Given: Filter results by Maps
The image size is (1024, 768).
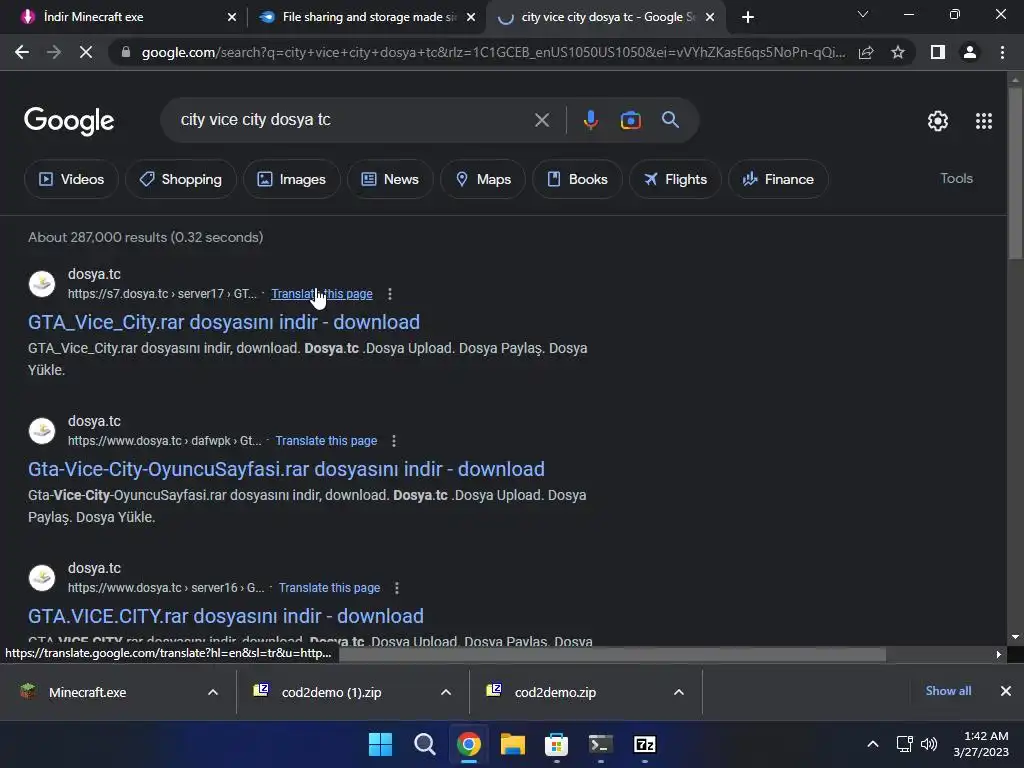Looking at the screenshot, I should coord(483,179).
